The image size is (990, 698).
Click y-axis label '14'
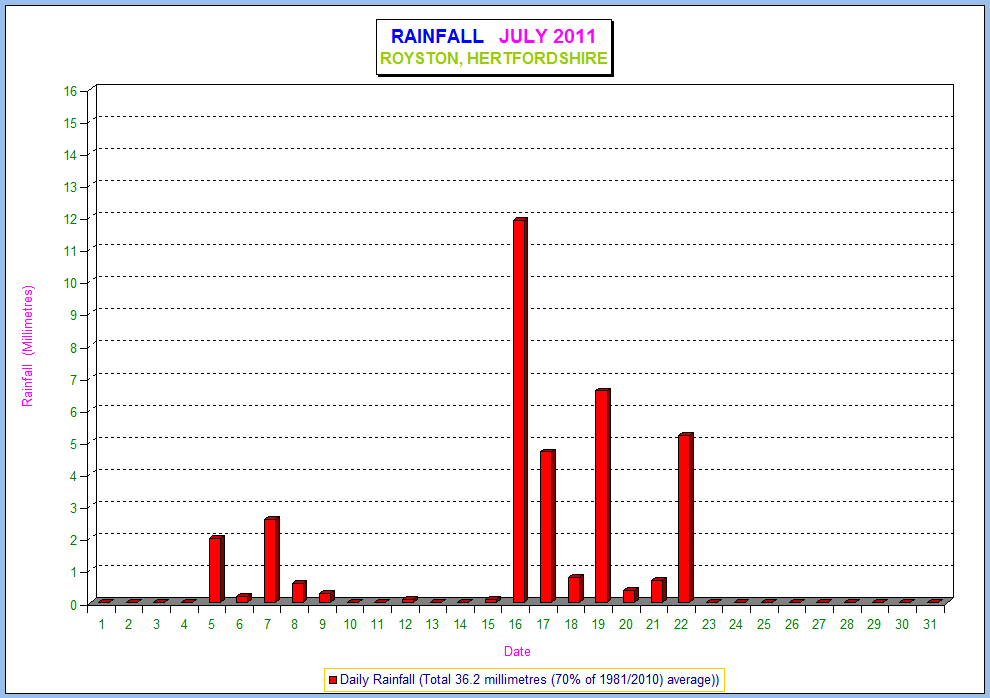[70, 155]
